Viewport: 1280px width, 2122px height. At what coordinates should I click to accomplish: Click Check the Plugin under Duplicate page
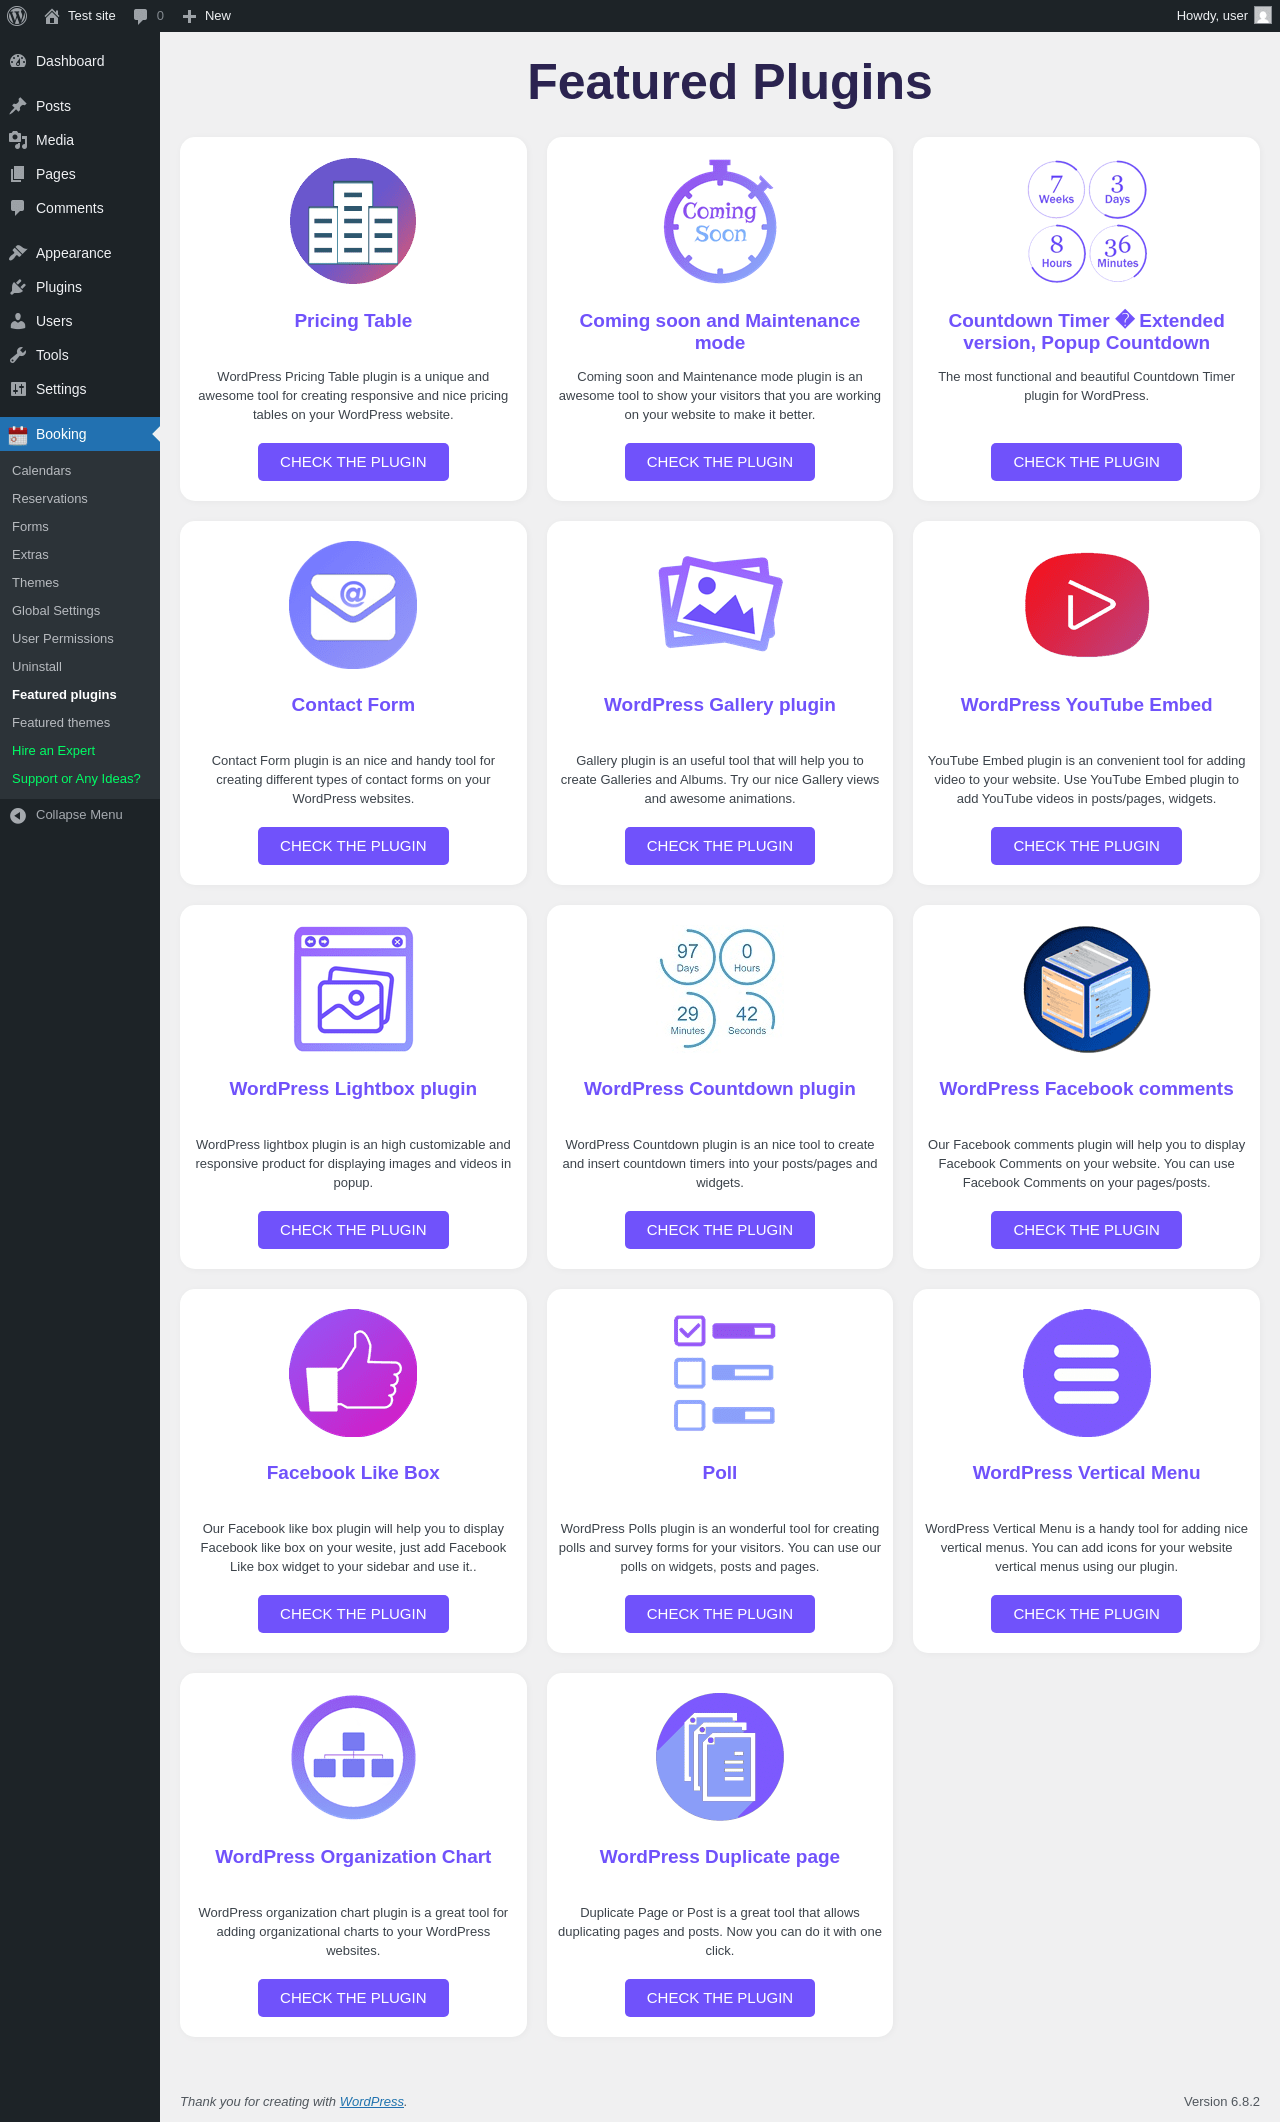[x=720, y=1998]
